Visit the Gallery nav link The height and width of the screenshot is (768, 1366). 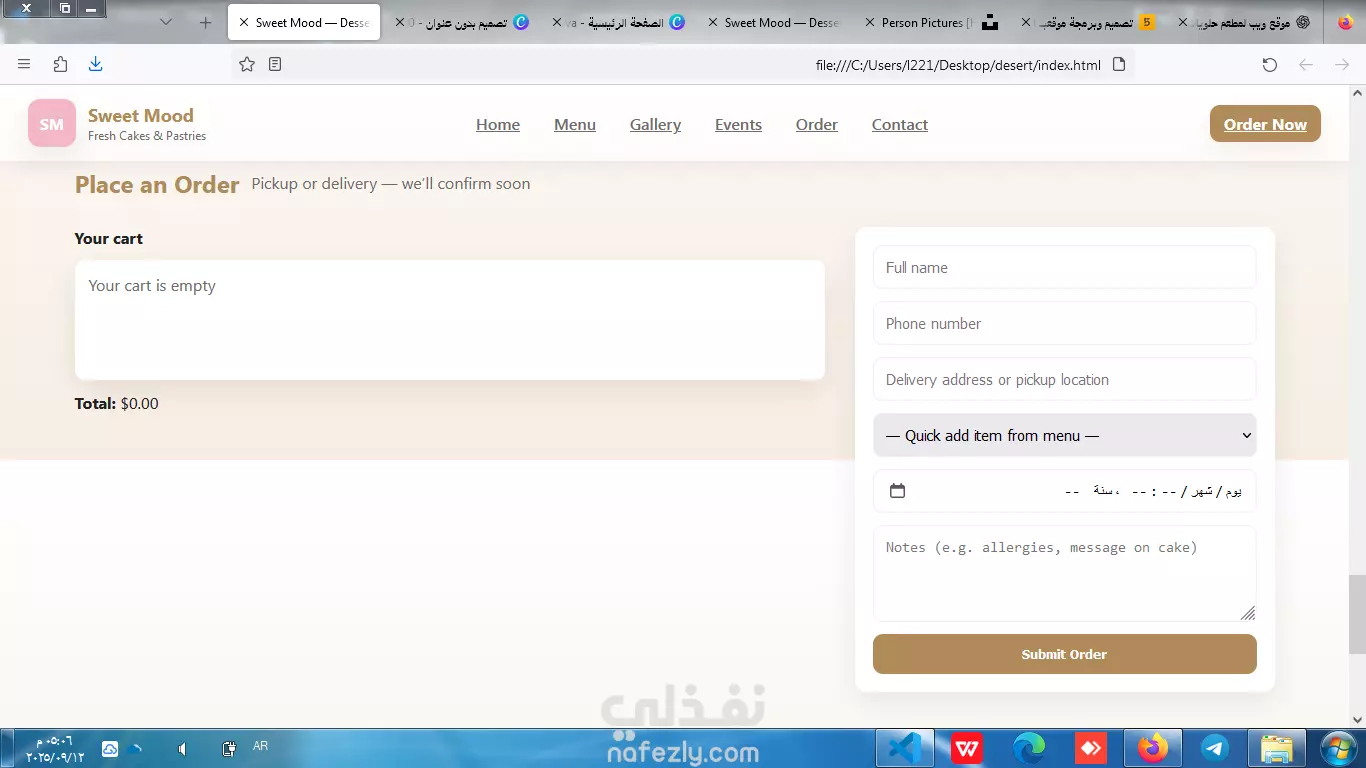tap(655, 125)
